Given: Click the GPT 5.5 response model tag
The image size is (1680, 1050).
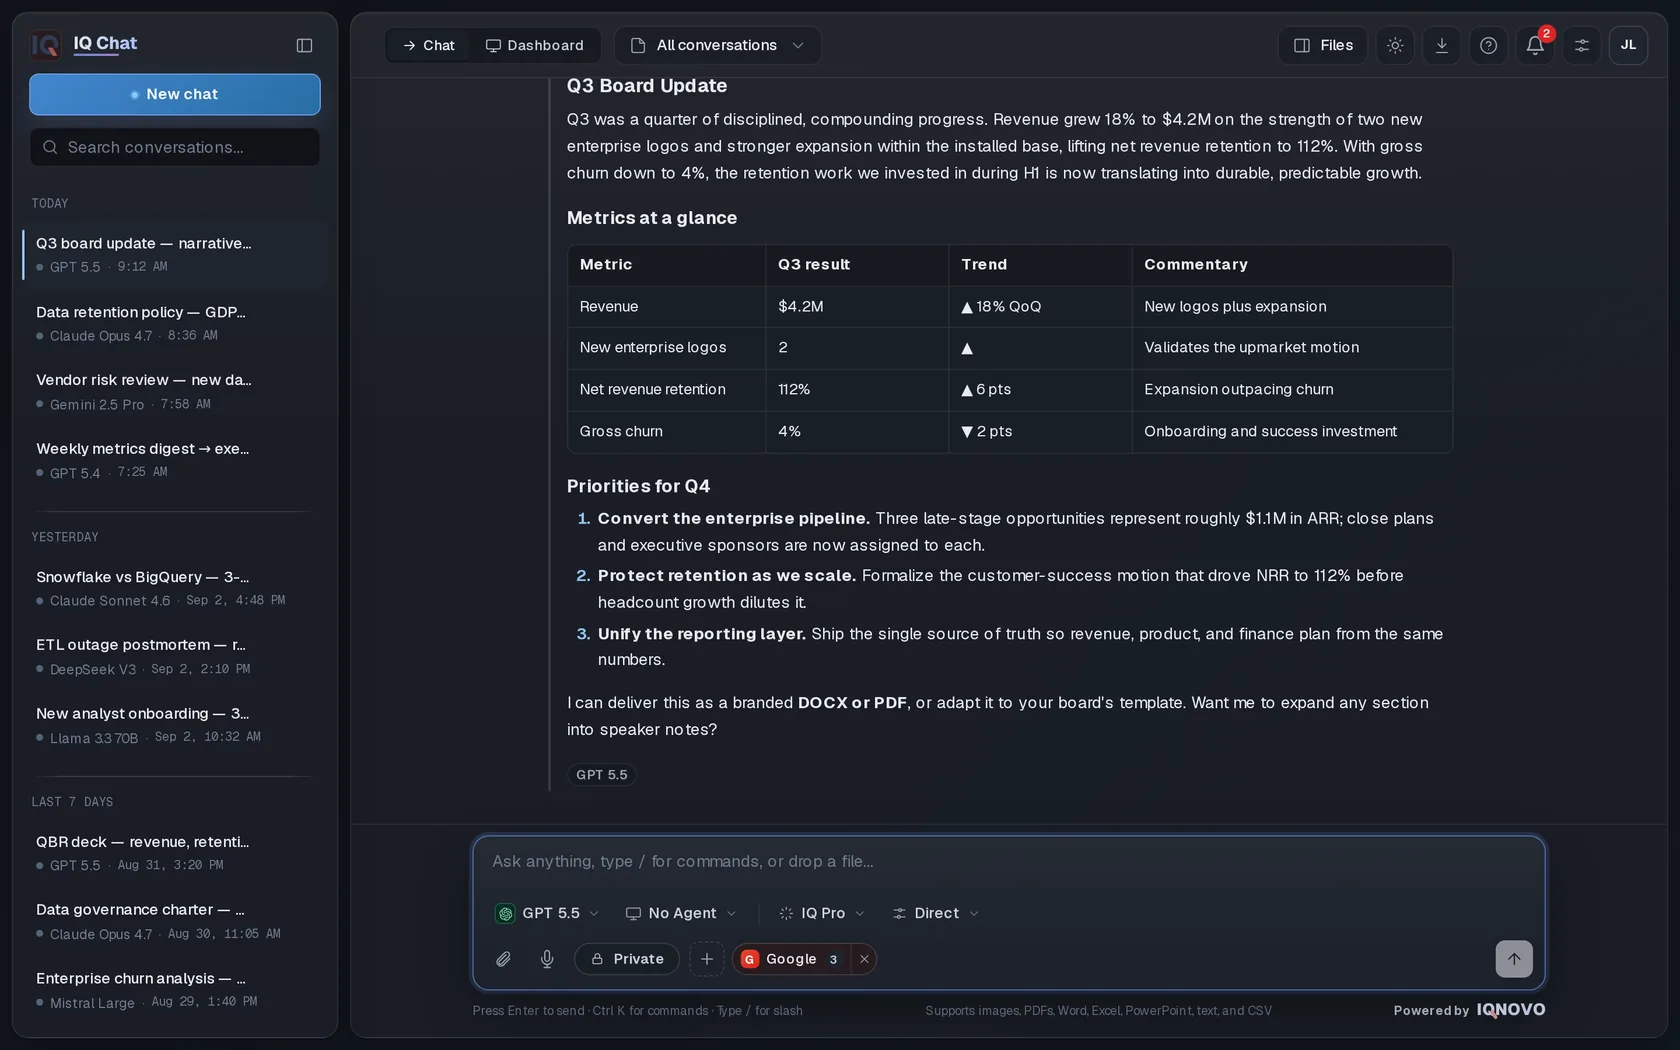Looking at the screenshot, I should tap(601, 775).
